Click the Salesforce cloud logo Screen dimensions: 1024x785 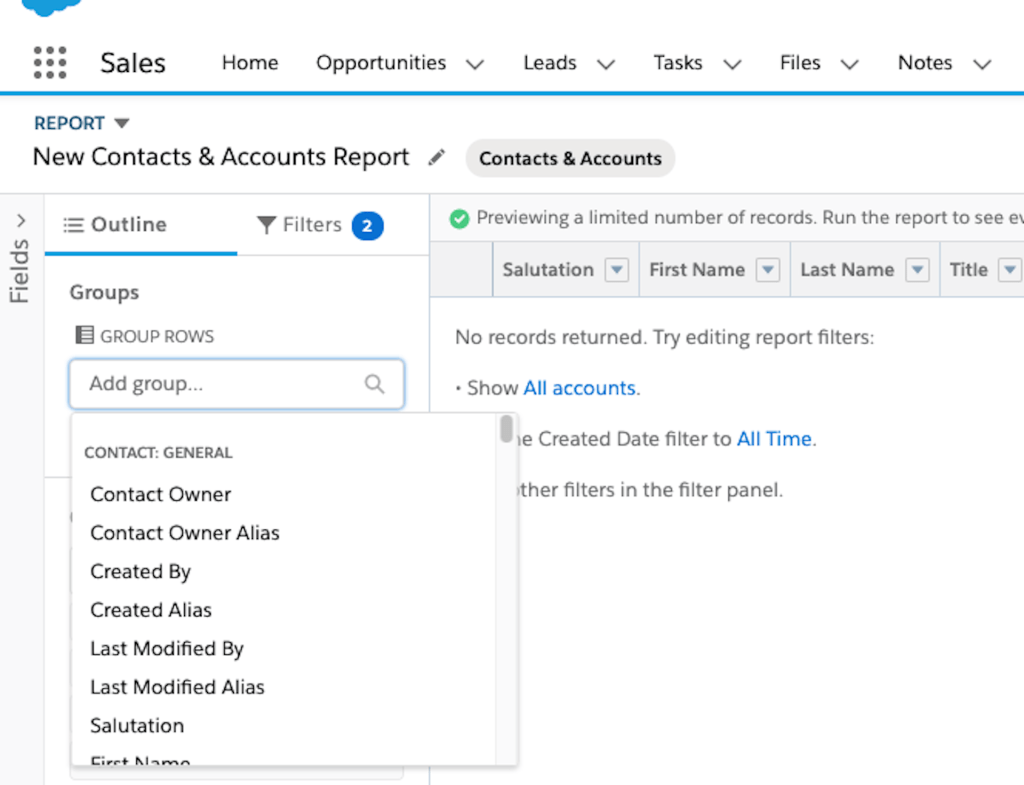[x=50, y=7]
